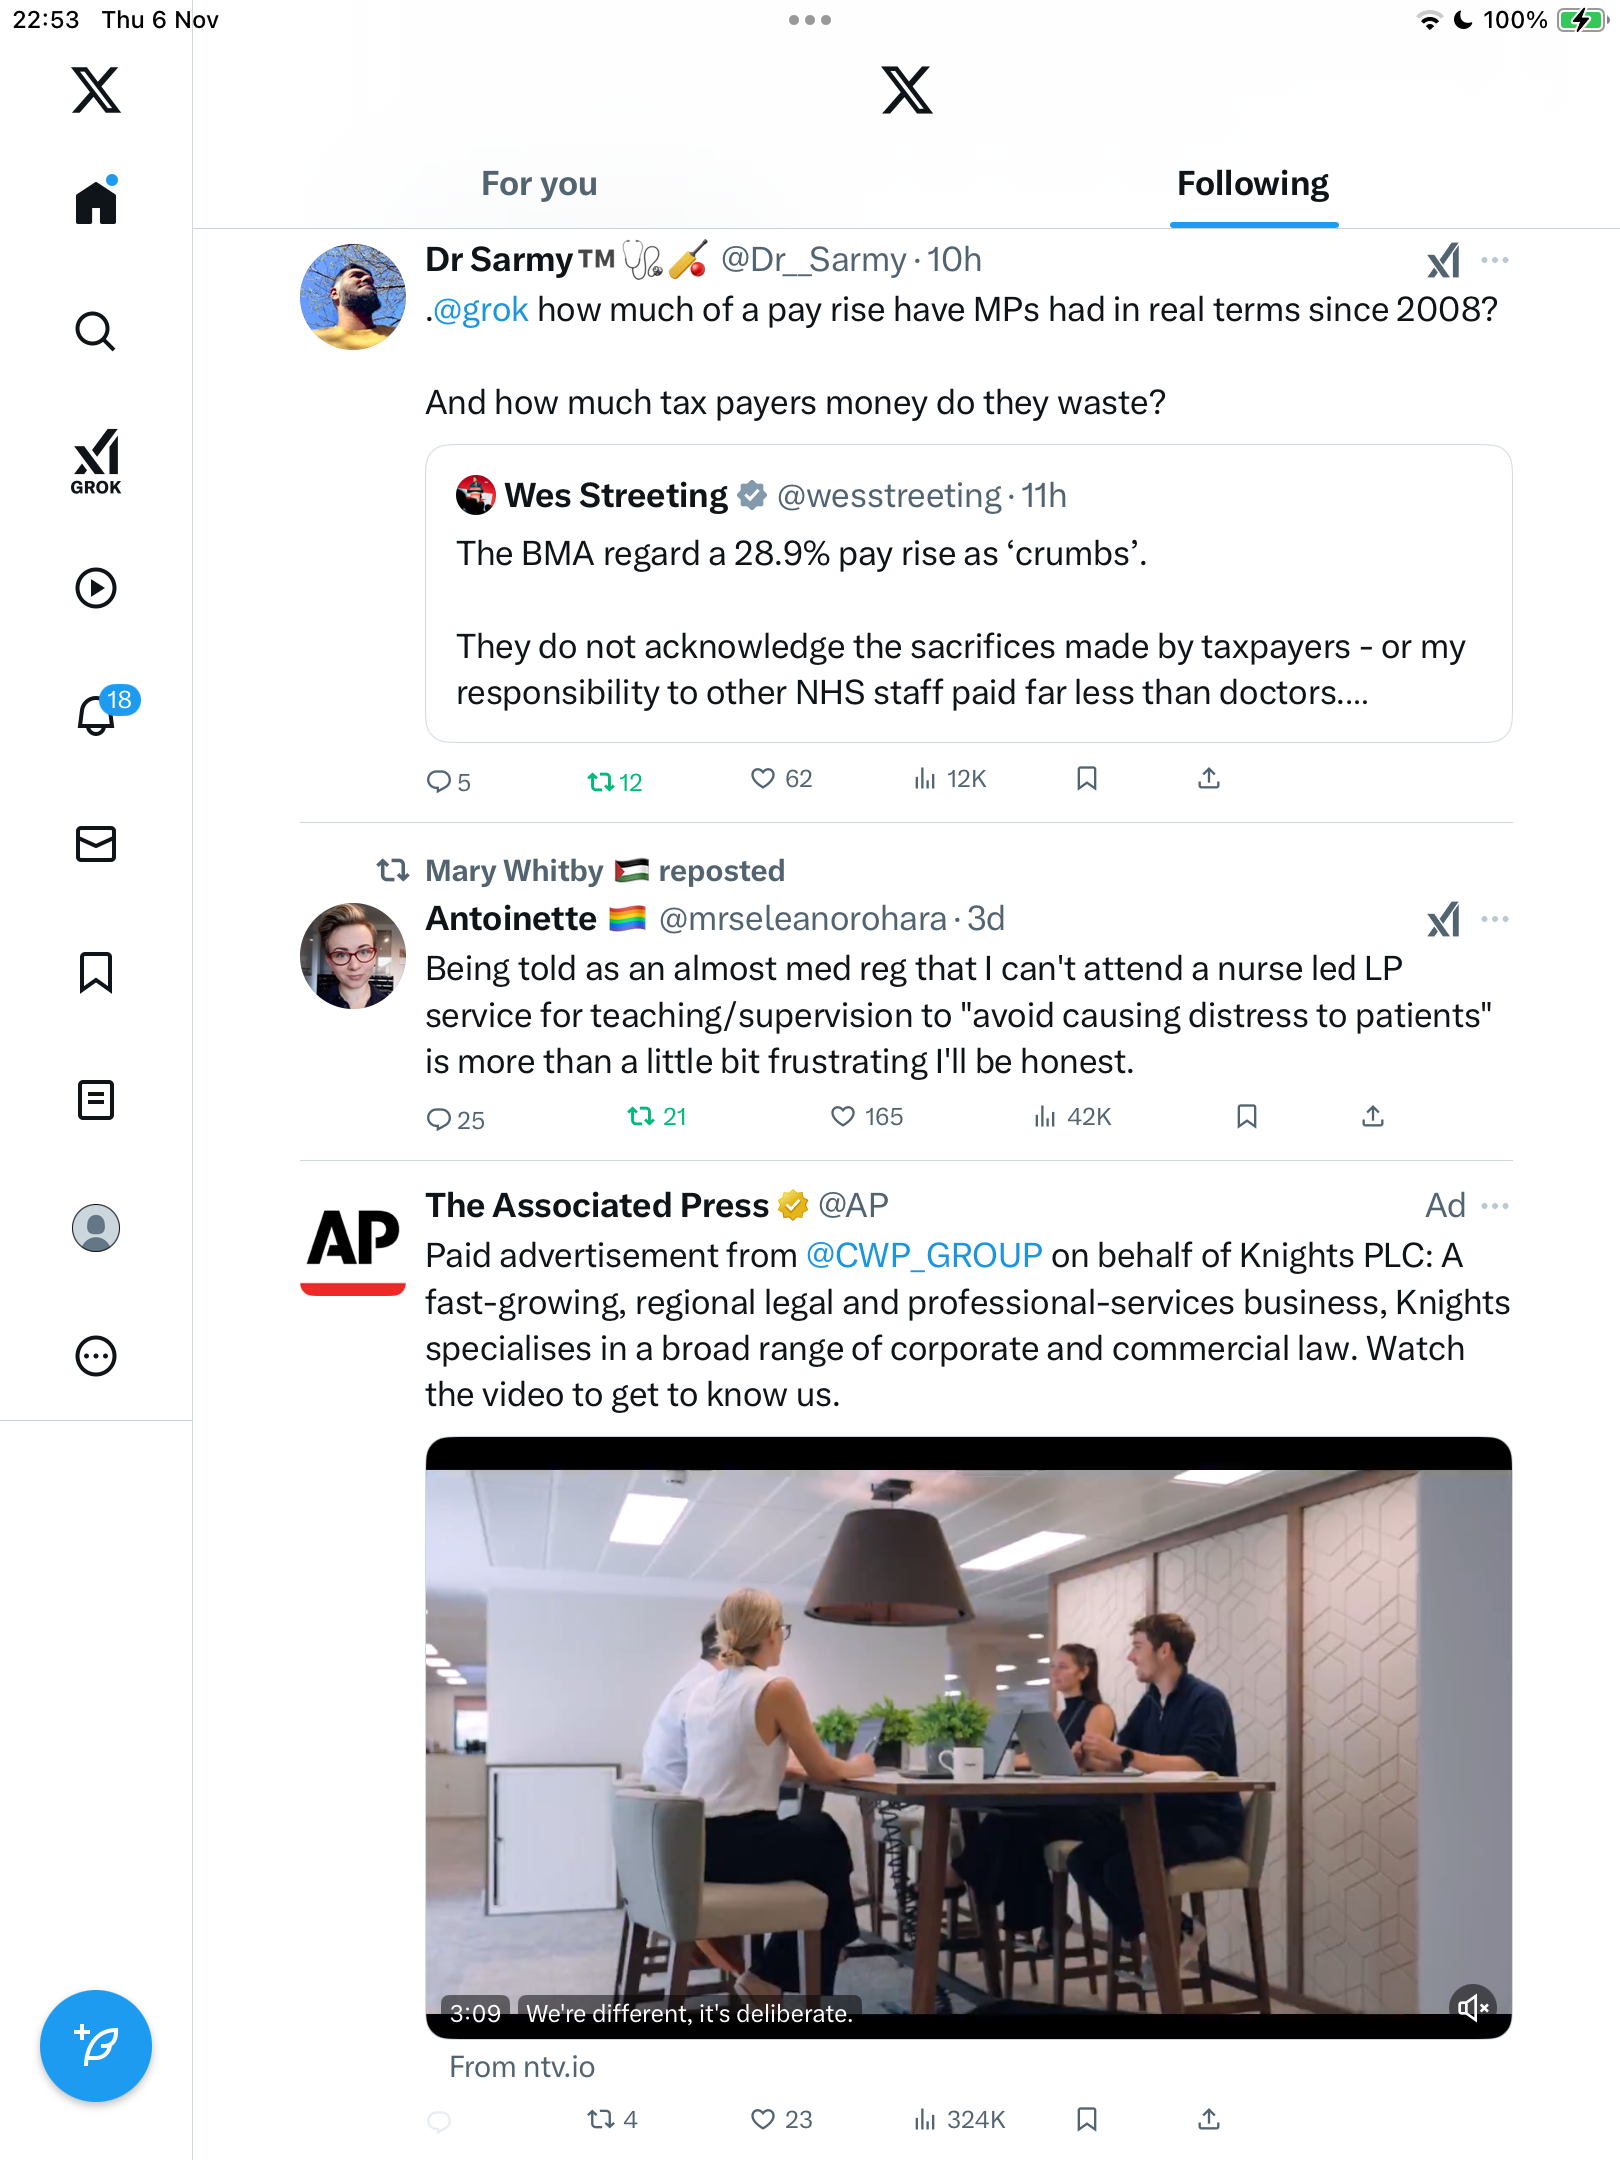Open Lists icon in the sidebar
The image size is (1620, 2160).
pos(96,1100)
